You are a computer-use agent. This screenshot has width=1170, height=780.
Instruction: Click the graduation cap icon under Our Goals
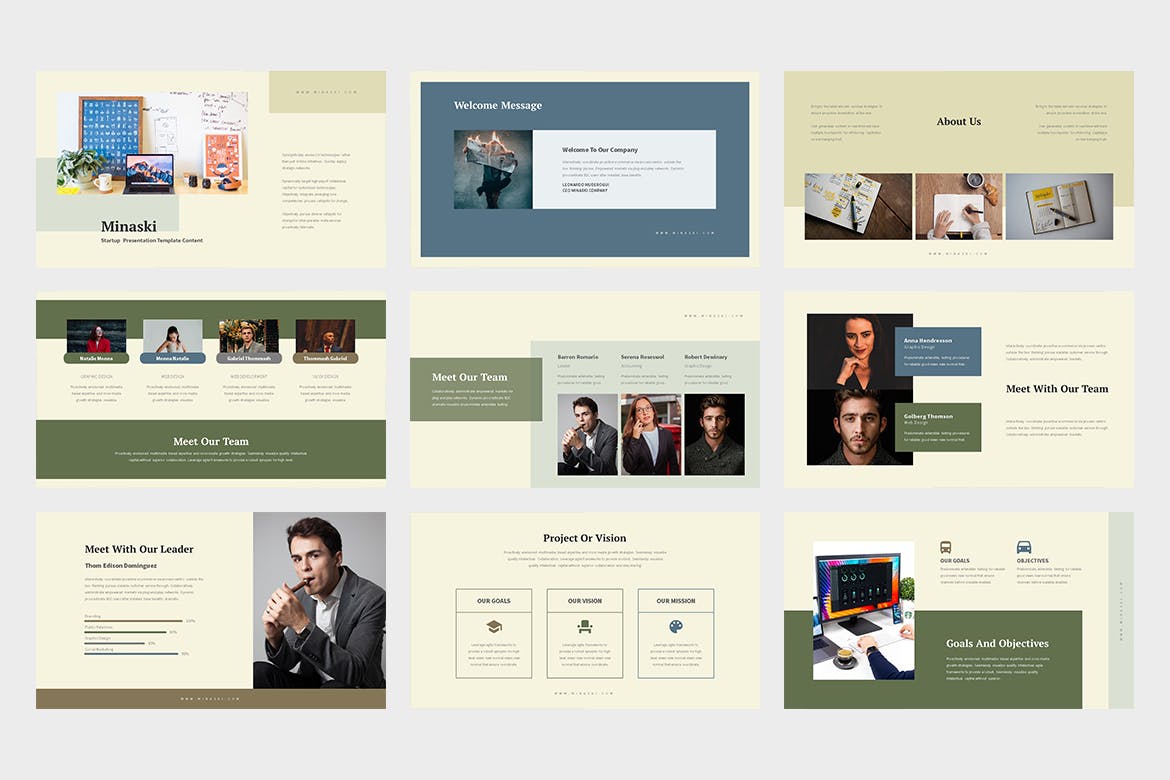(494, 627)
